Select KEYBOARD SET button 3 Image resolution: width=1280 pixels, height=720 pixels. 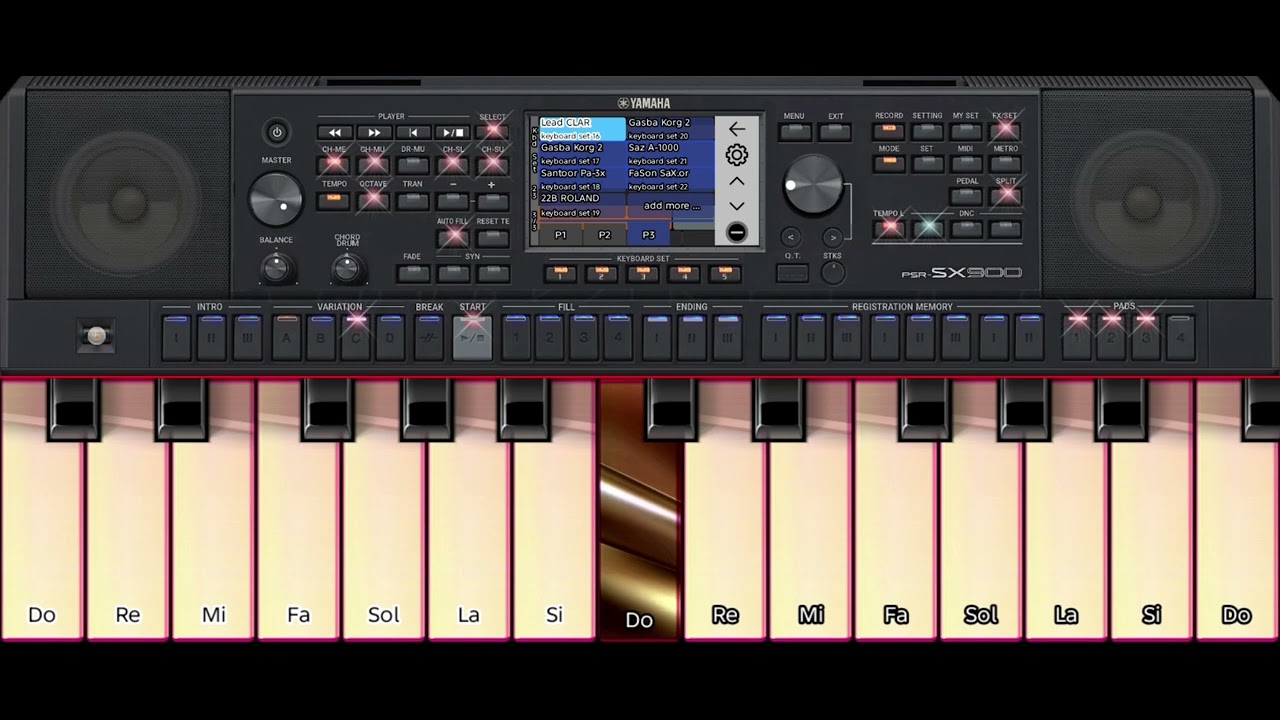pyautogui.click(x=642, y=273)
